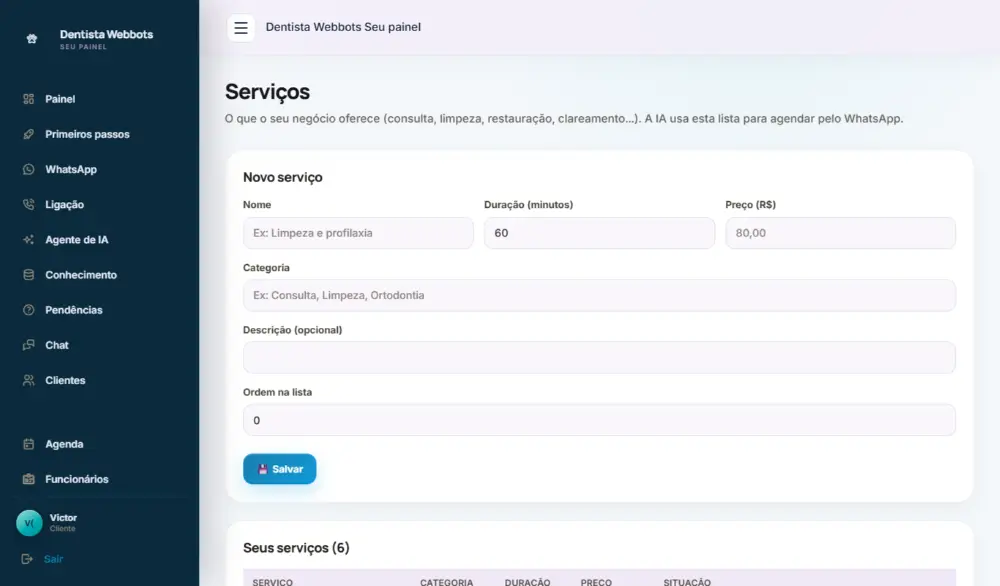Toggle the sidebar with the hamburger button
1000x586 pixels.
click(241, 28)
